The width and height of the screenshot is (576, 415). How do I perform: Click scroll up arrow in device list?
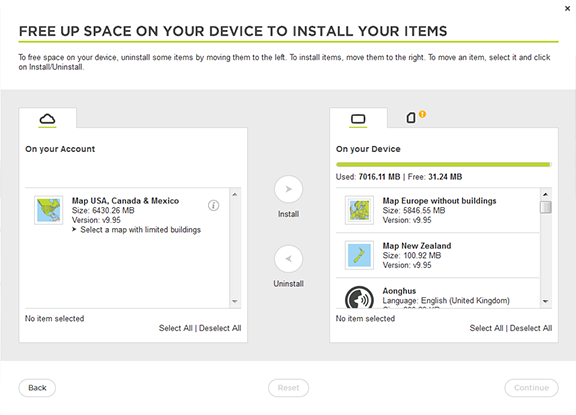(x=546, y=194)
